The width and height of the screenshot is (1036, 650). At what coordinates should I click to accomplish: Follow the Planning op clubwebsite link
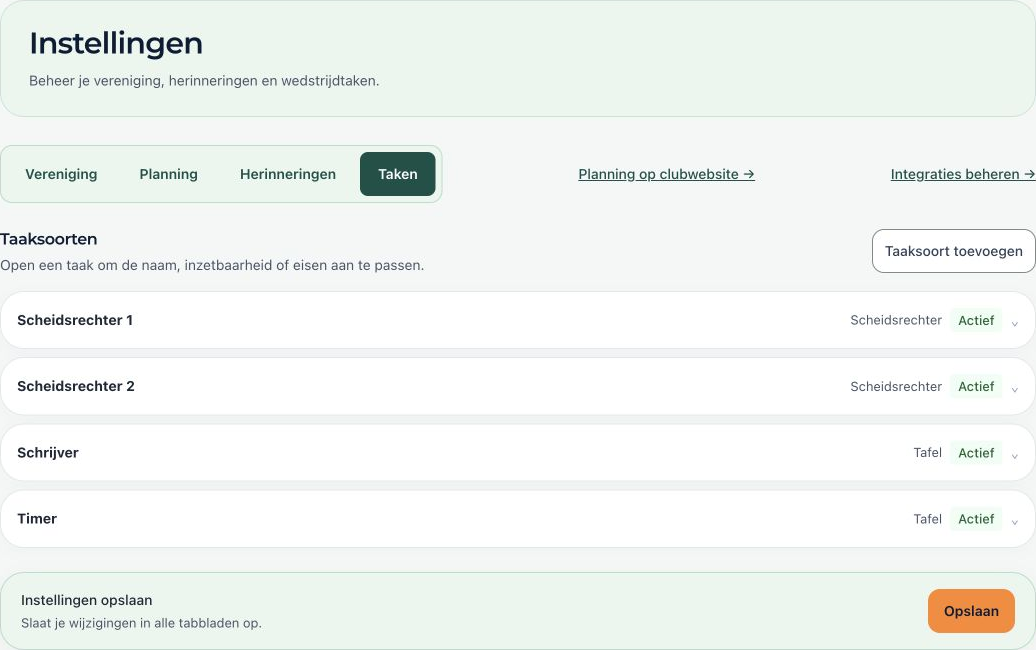point(666,174)
